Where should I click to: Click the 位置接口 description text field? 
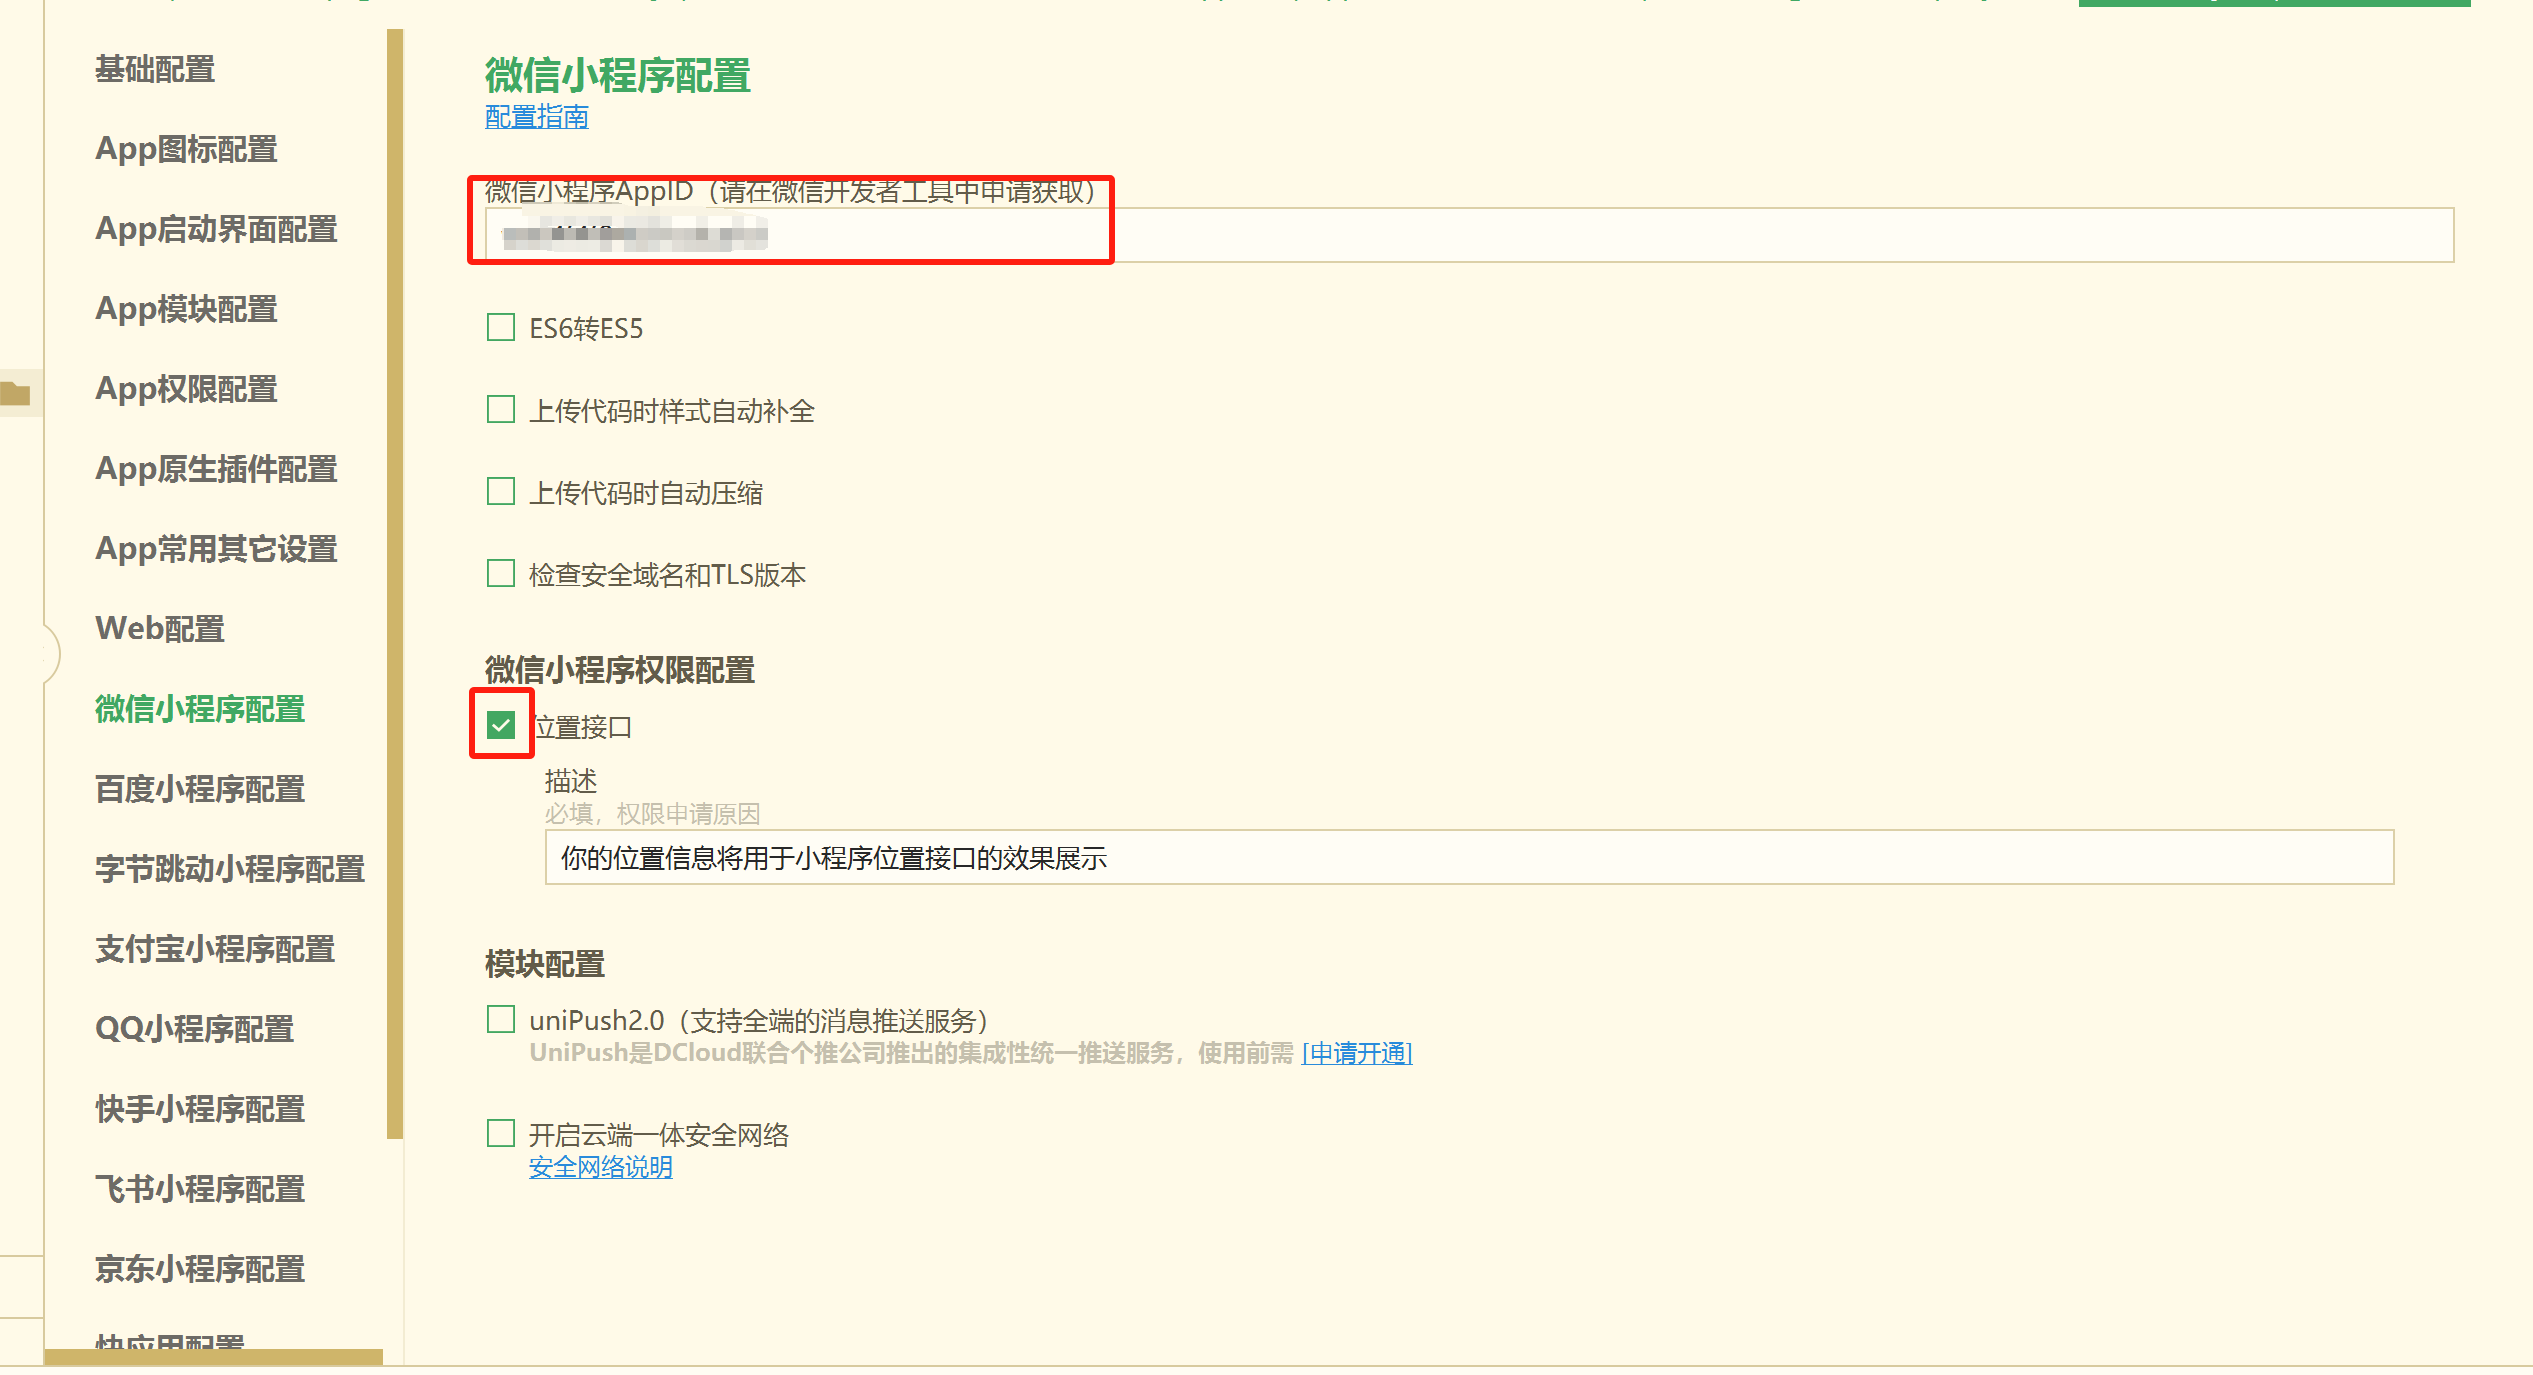(x=1468, y=858)
